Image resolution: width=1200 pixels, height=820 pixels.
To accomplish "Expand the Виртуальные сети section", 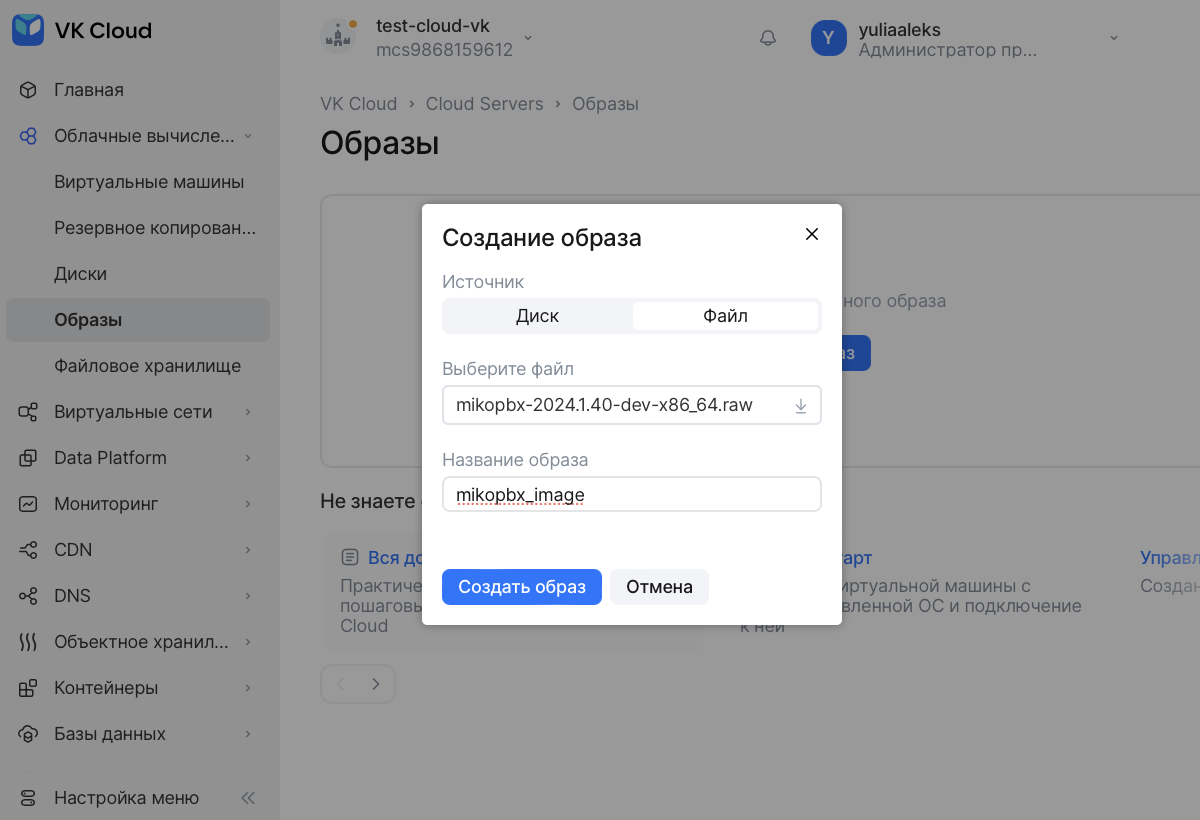I will pos(247,412).
